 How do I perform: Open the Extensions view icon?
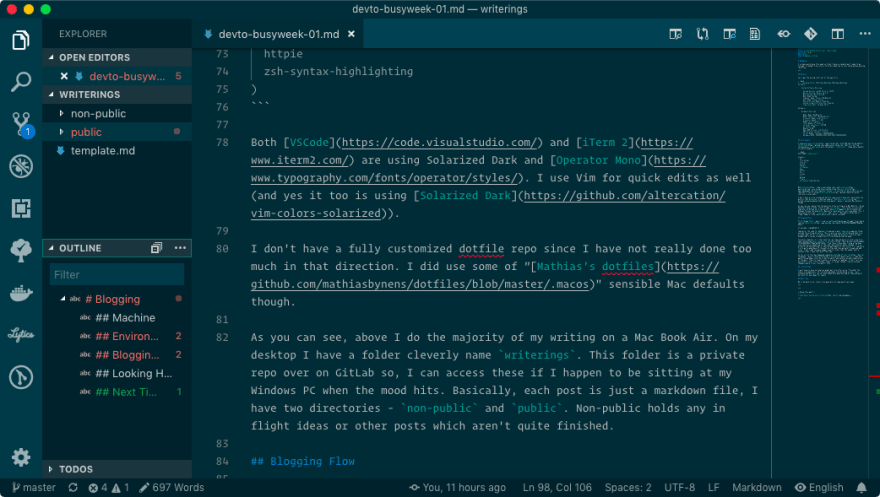(21, 209)
